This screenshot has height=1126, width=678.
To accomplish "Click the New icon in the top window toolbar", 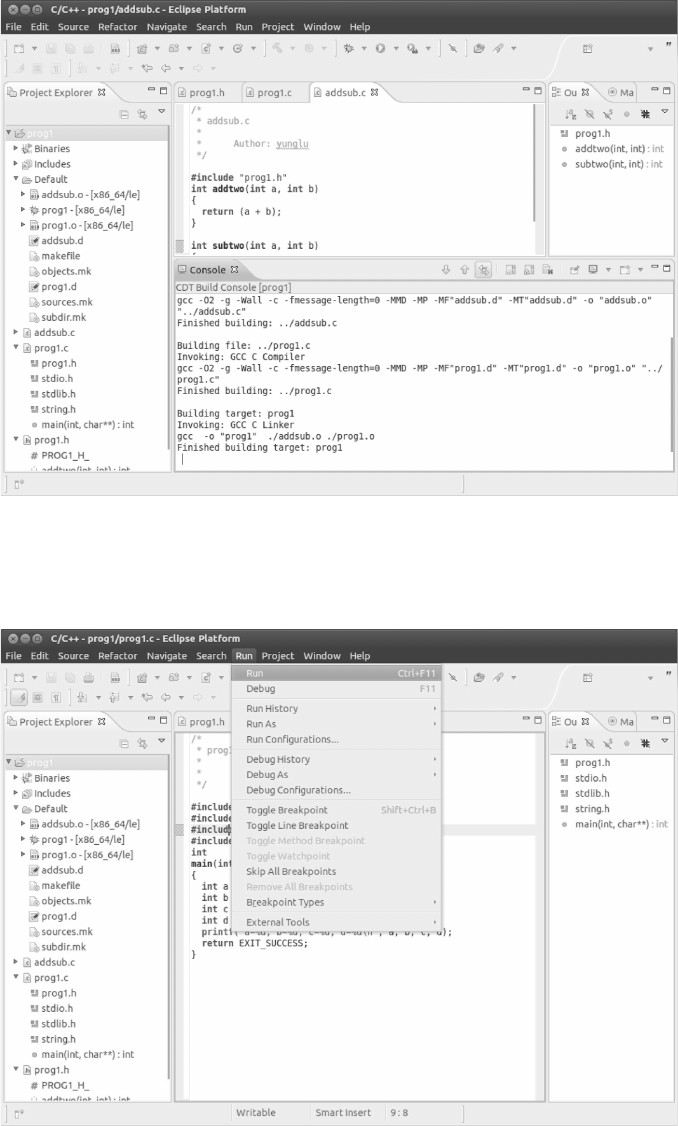I will tap(19, 48).
